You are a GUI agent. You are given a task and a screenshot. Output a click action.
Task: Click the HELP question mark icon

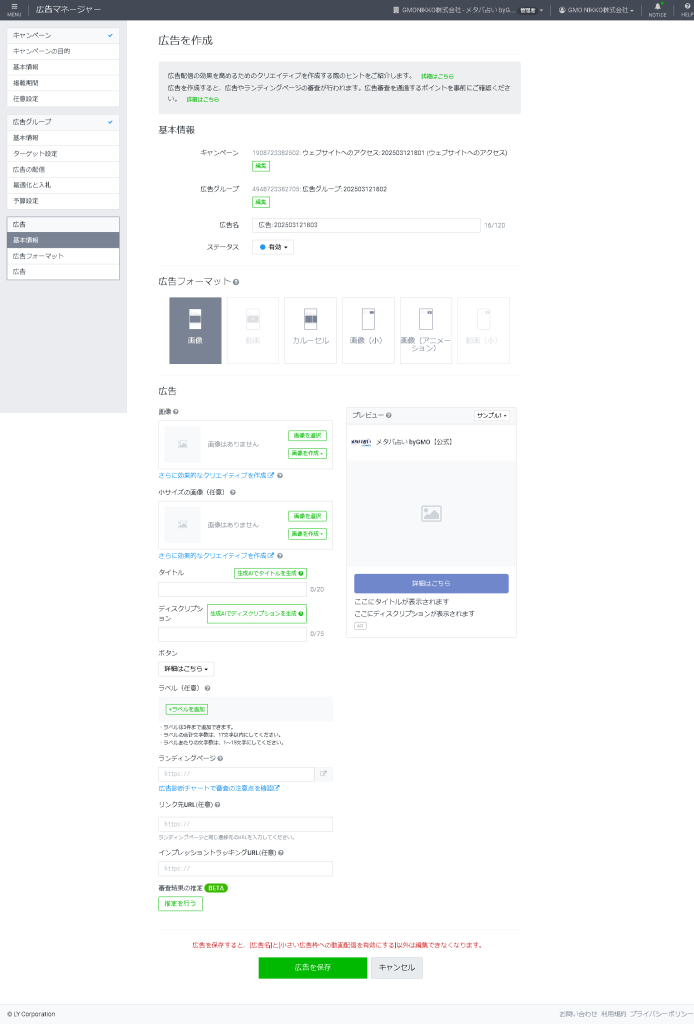pos(686,9)
